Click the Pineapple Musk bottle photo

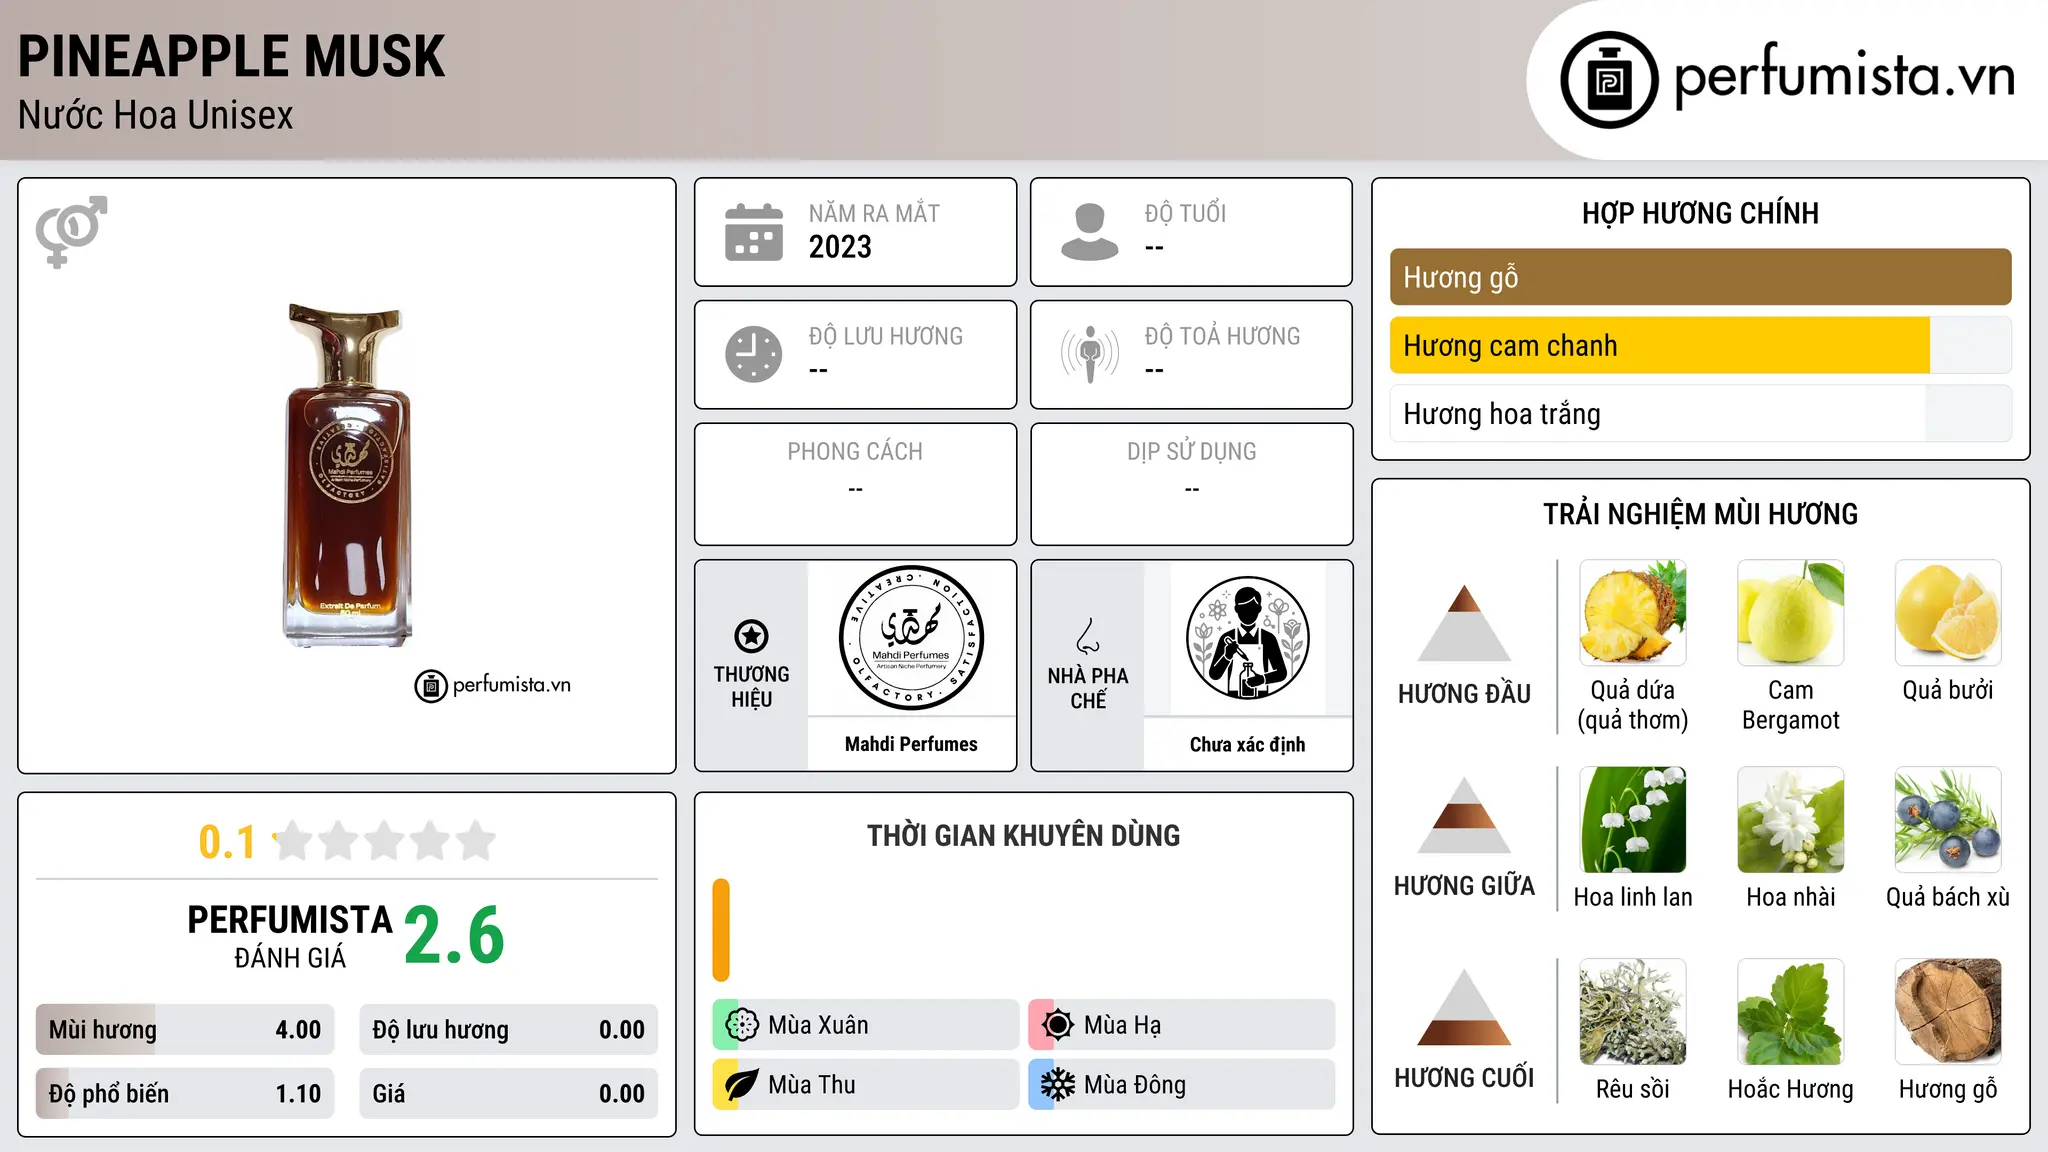[x=347, y=476]
